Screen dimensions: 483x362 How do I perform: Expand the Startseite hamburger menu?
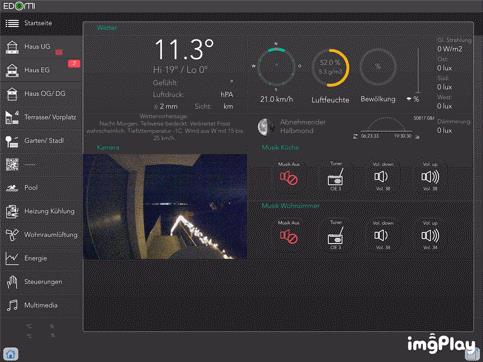click(12, 23)
